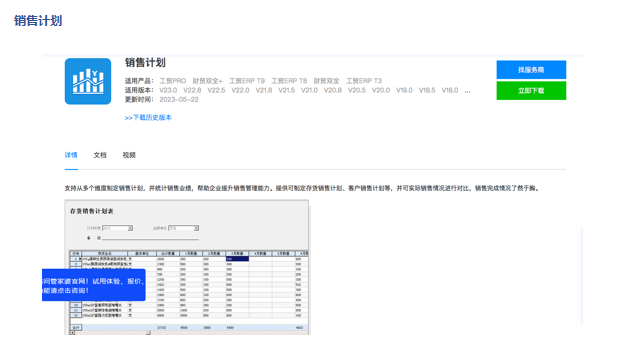Click the blue 销售计划 bar chart app icon
Viewport: 640px width, 360px height.
pos(88,81)
